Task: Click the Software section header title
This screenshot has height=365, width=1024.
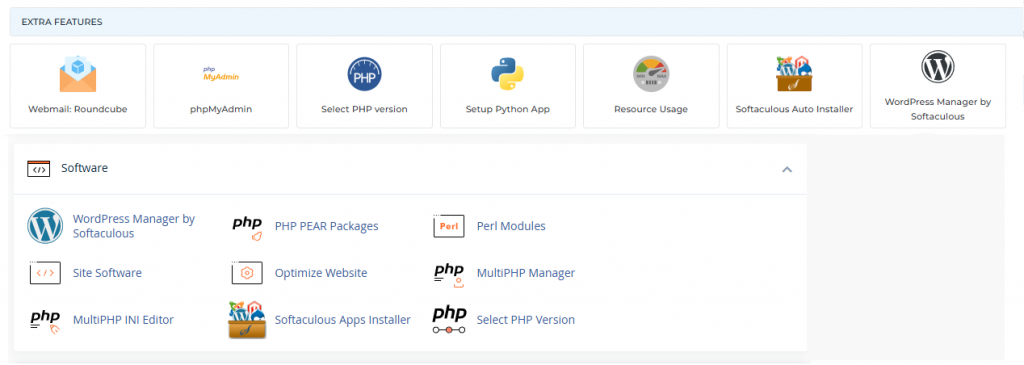Action: point(84,168)
